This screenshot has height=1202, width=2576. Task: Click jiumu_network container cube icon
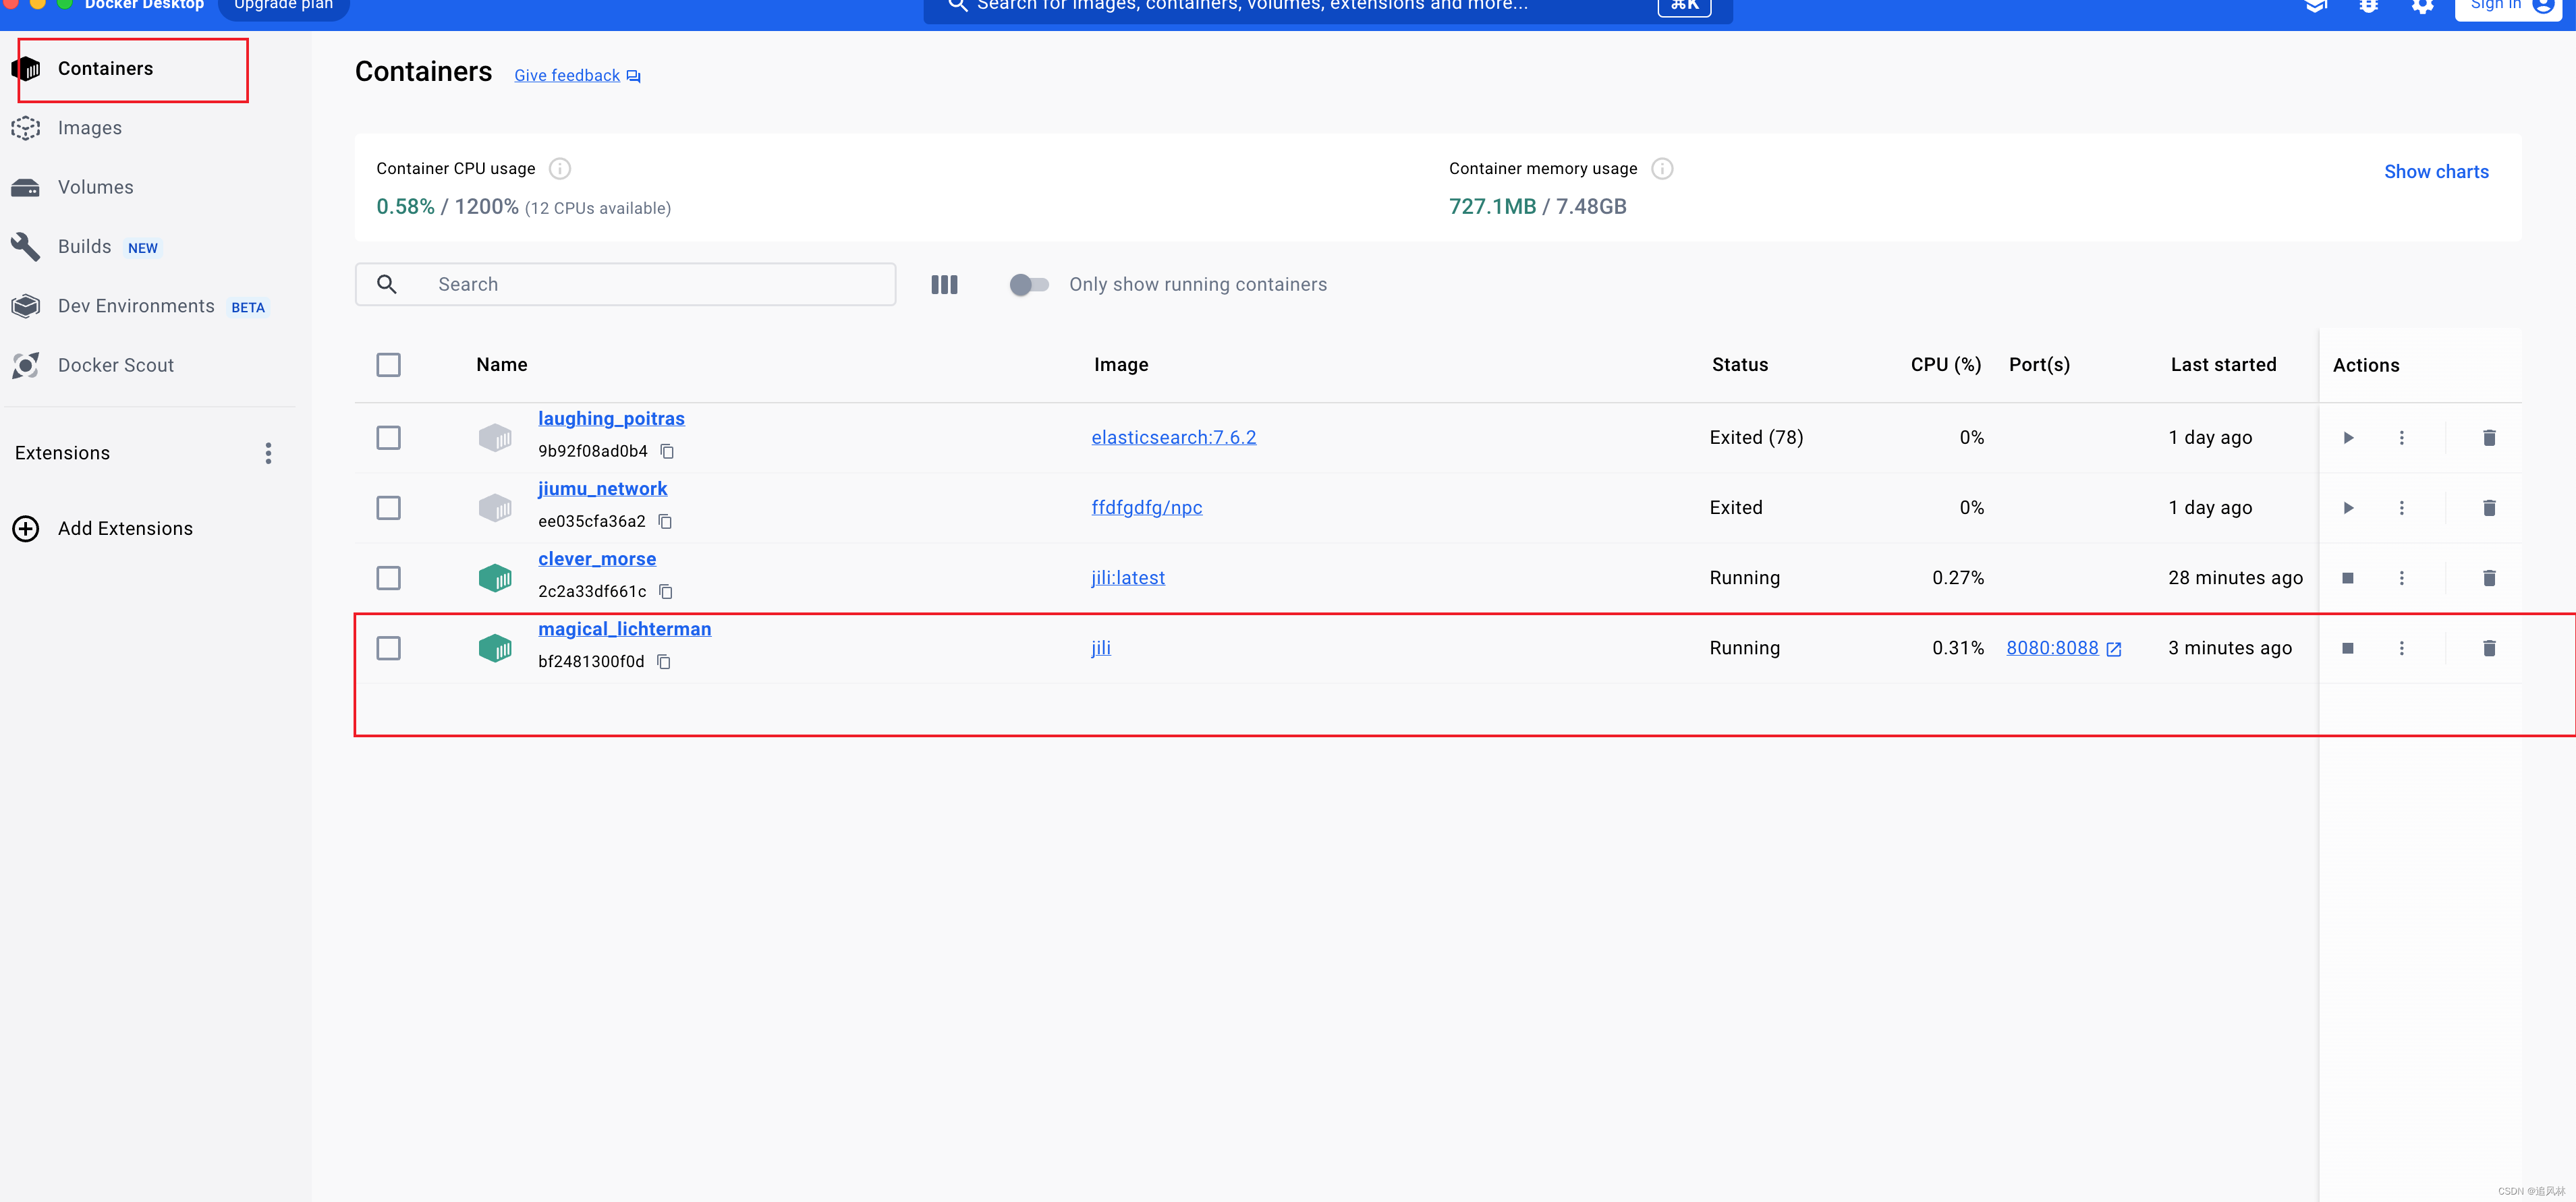pyautogui.click(x=495, y=508)
